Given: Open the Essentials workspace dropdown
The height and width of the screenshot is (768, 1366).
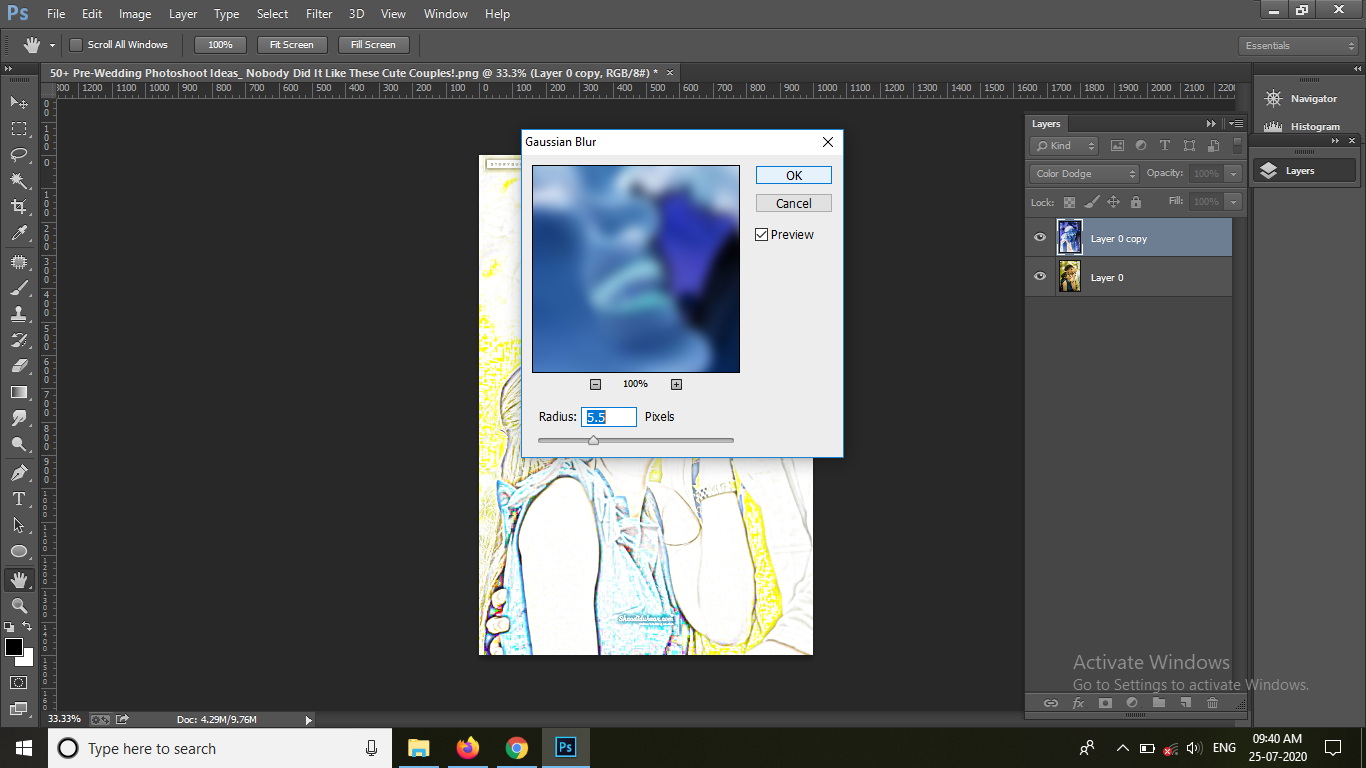Looking at the screenshot, I should (1298, 46).
